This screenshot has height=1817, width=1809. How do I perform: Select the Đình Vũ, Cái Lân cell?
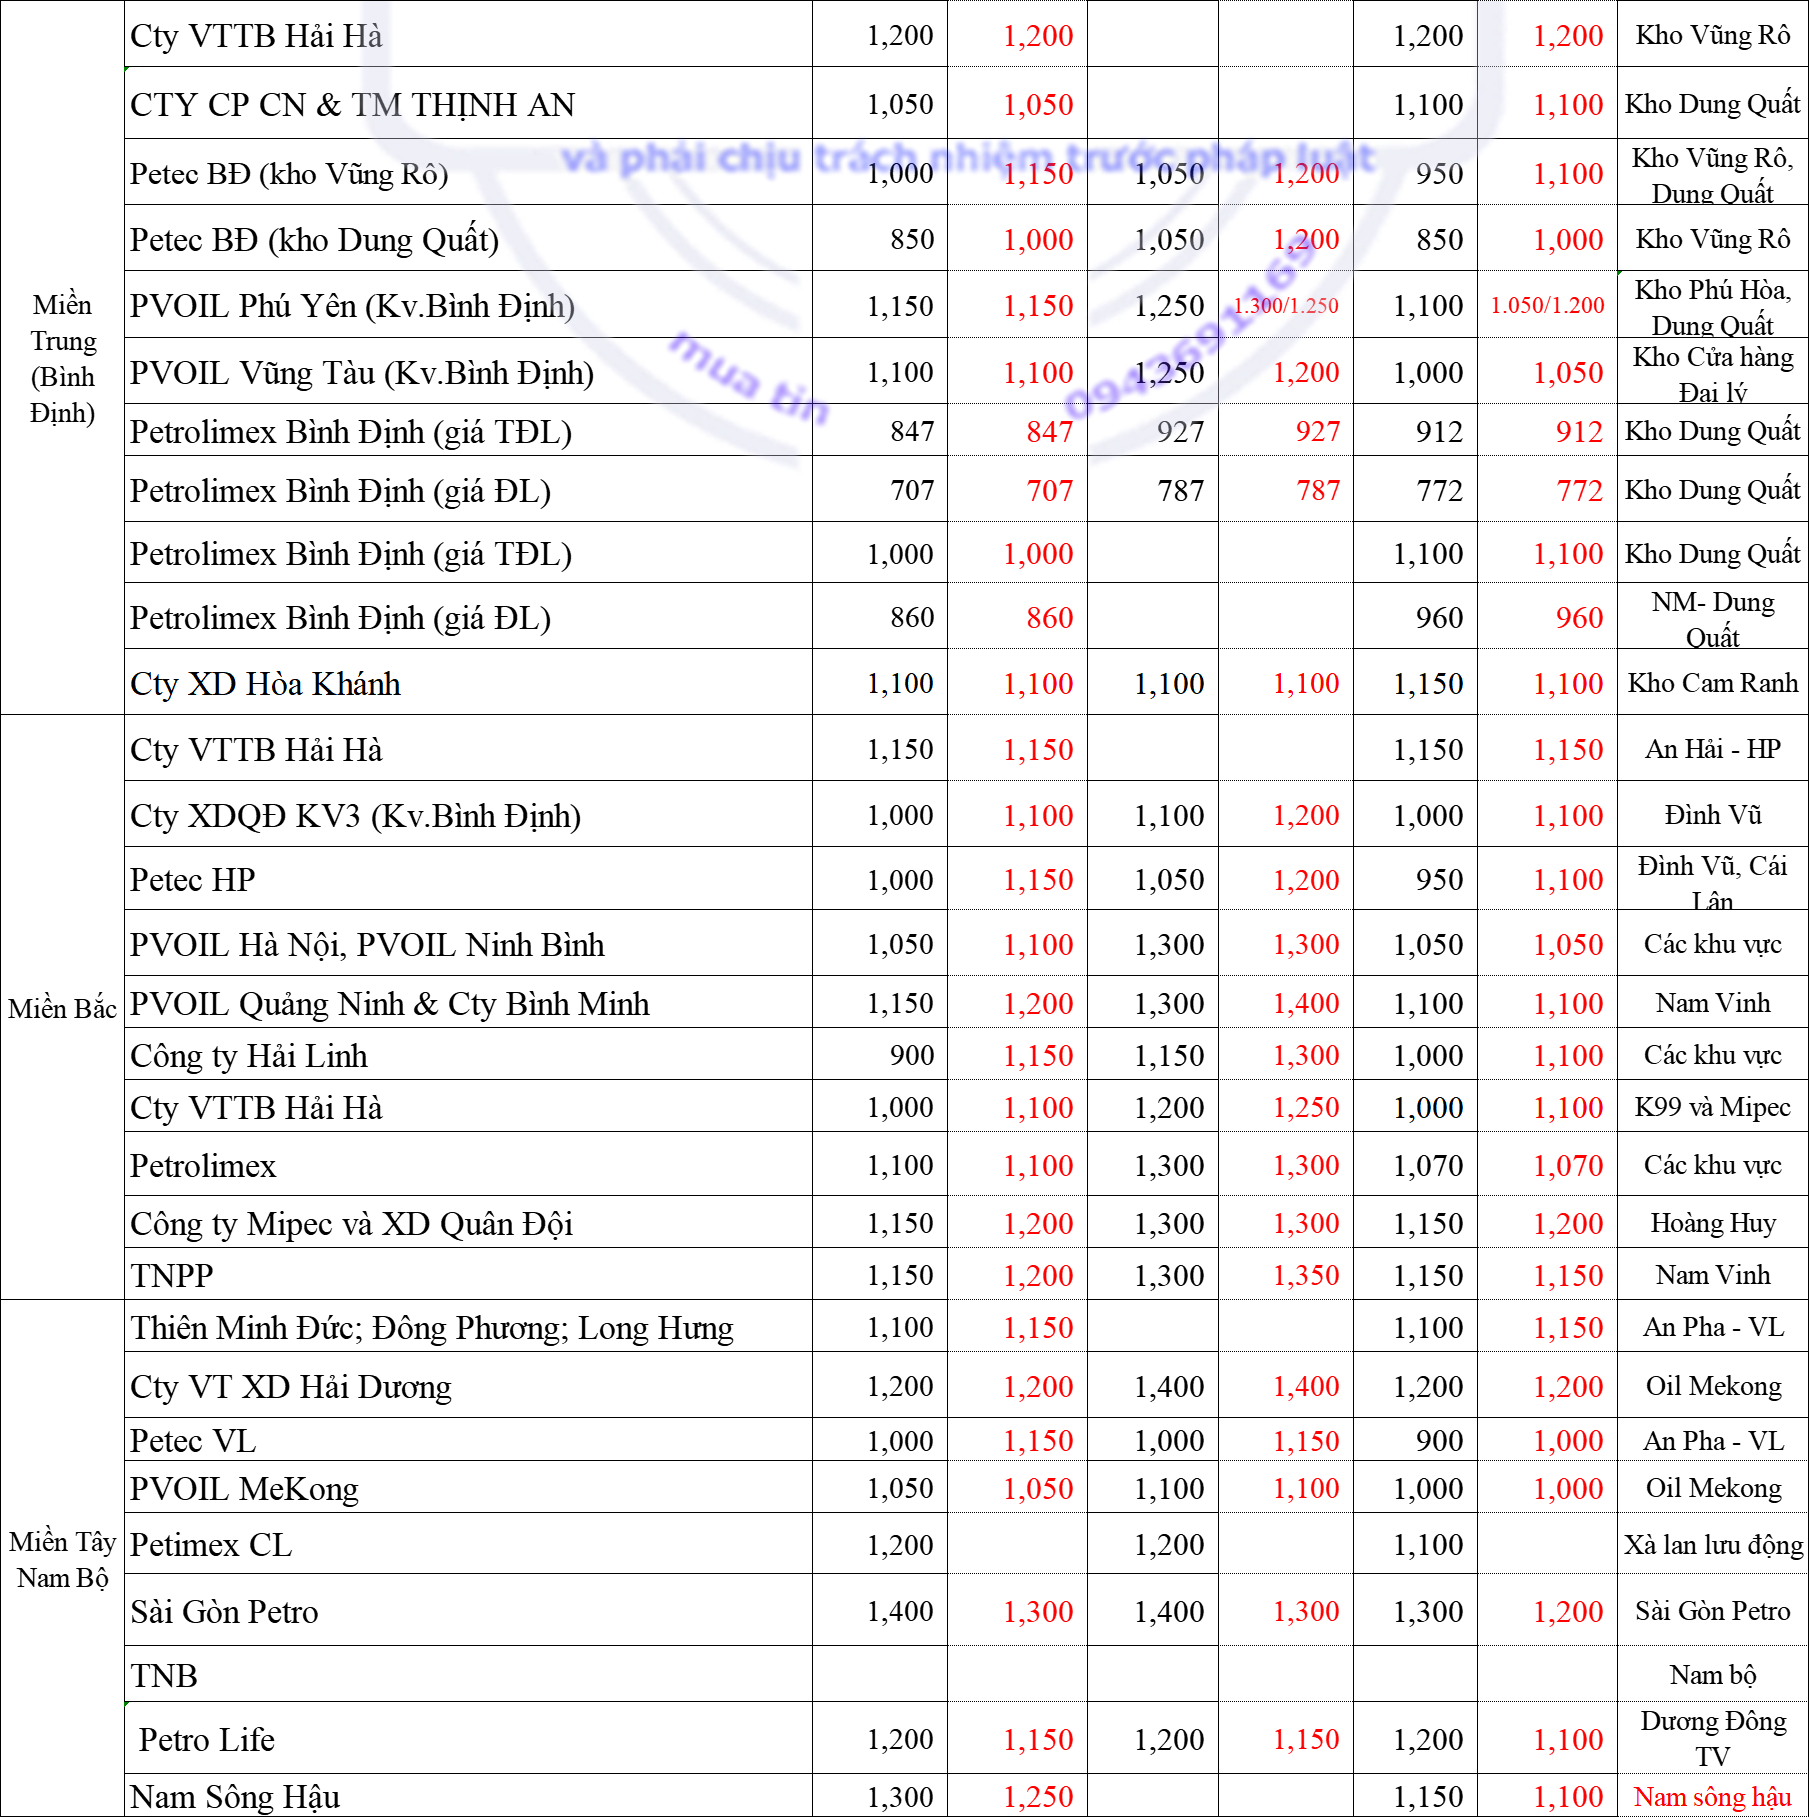point(1713,879)
